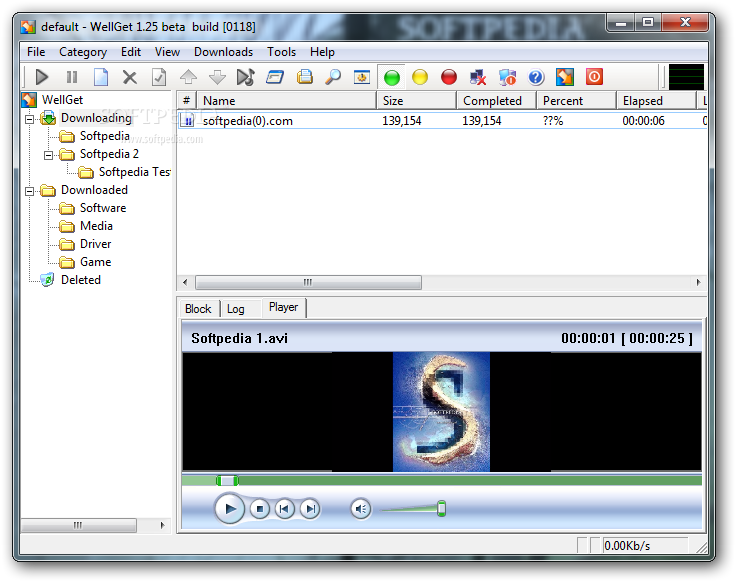This screenshot has width=736, height=582.
Task: Click the blue window toolbar icon
Action: click(x=275, y=77)
